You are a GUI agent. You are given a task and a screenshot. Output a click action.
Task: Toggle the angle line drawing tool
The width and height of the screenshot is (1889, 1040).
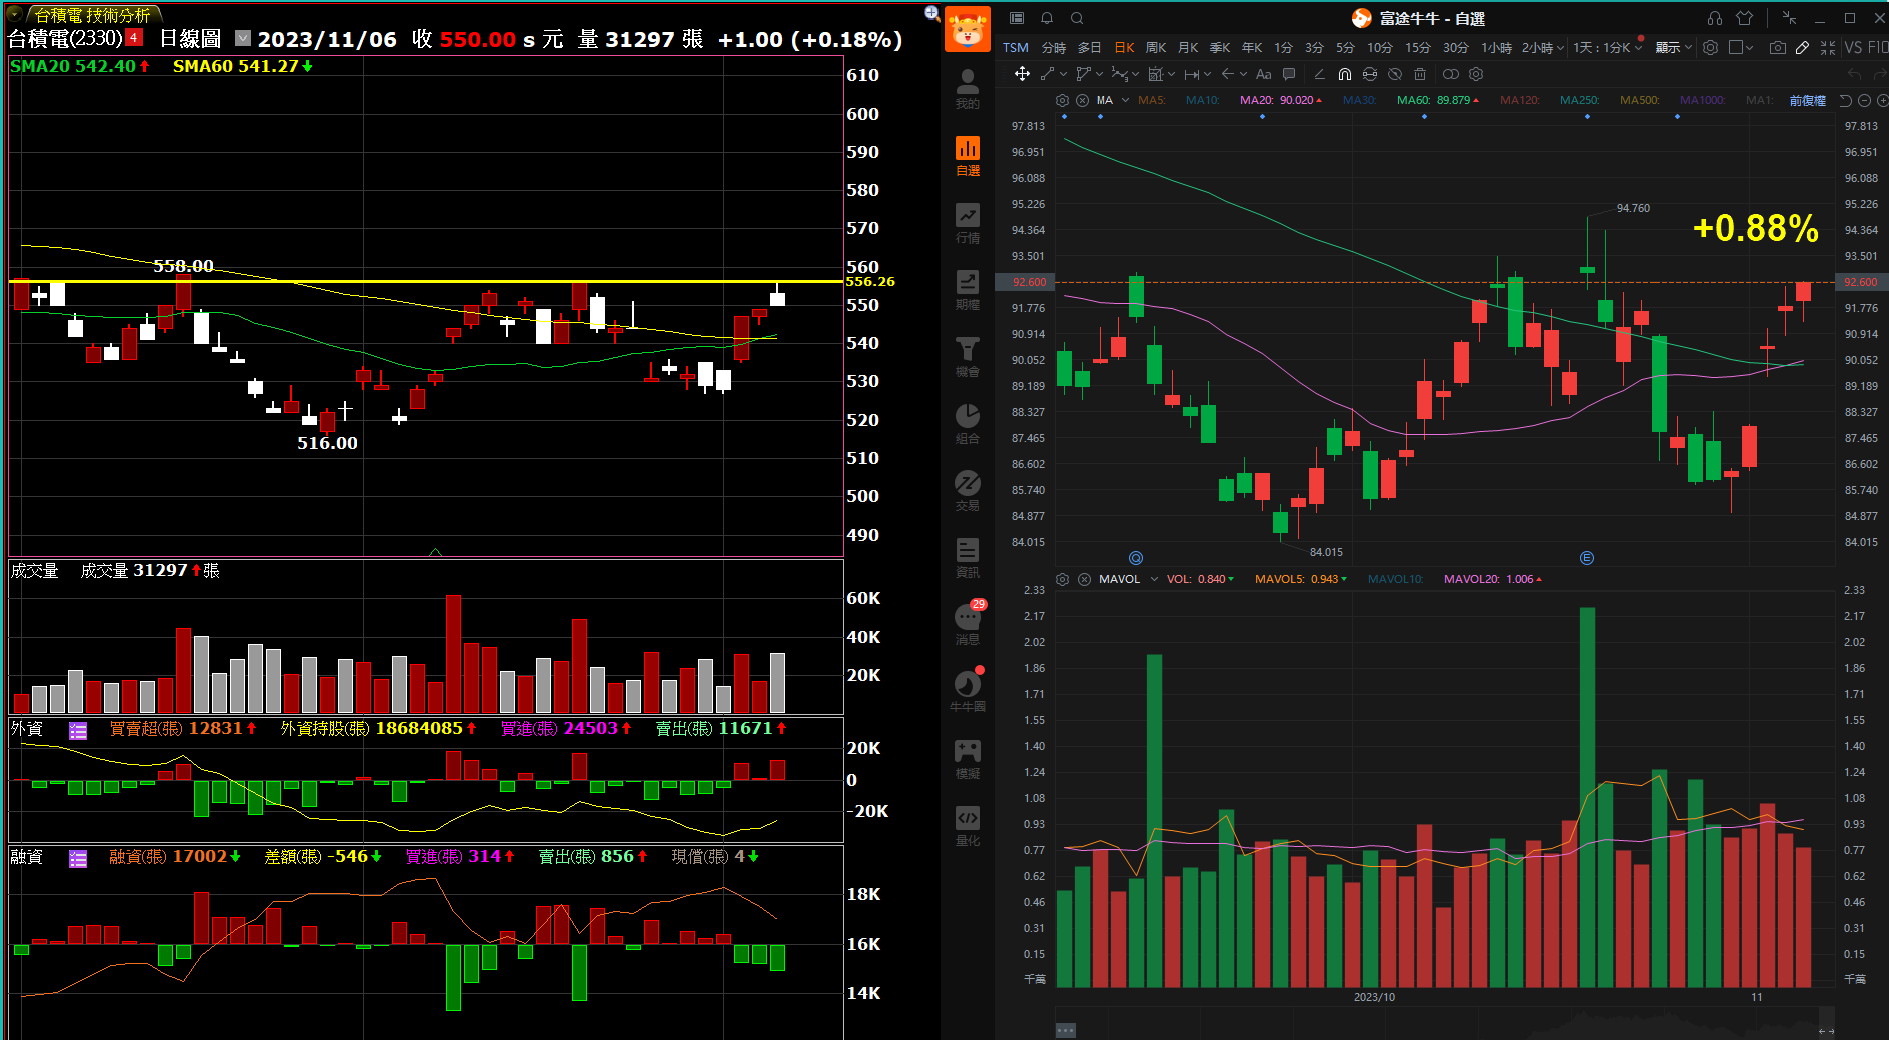[1319, 74]
